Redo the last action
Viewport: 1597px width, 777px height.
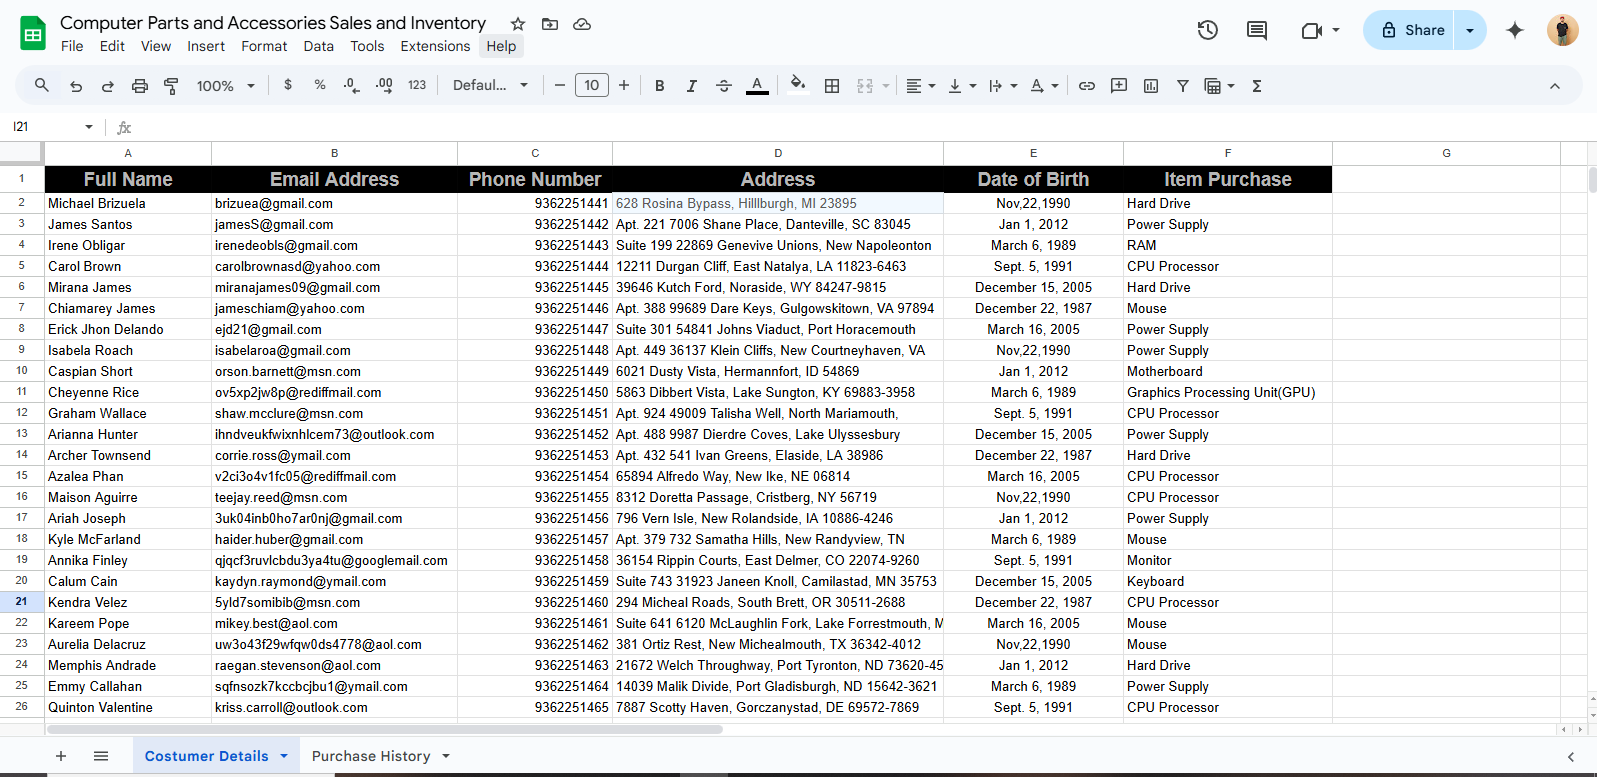(x=108, y=86)
